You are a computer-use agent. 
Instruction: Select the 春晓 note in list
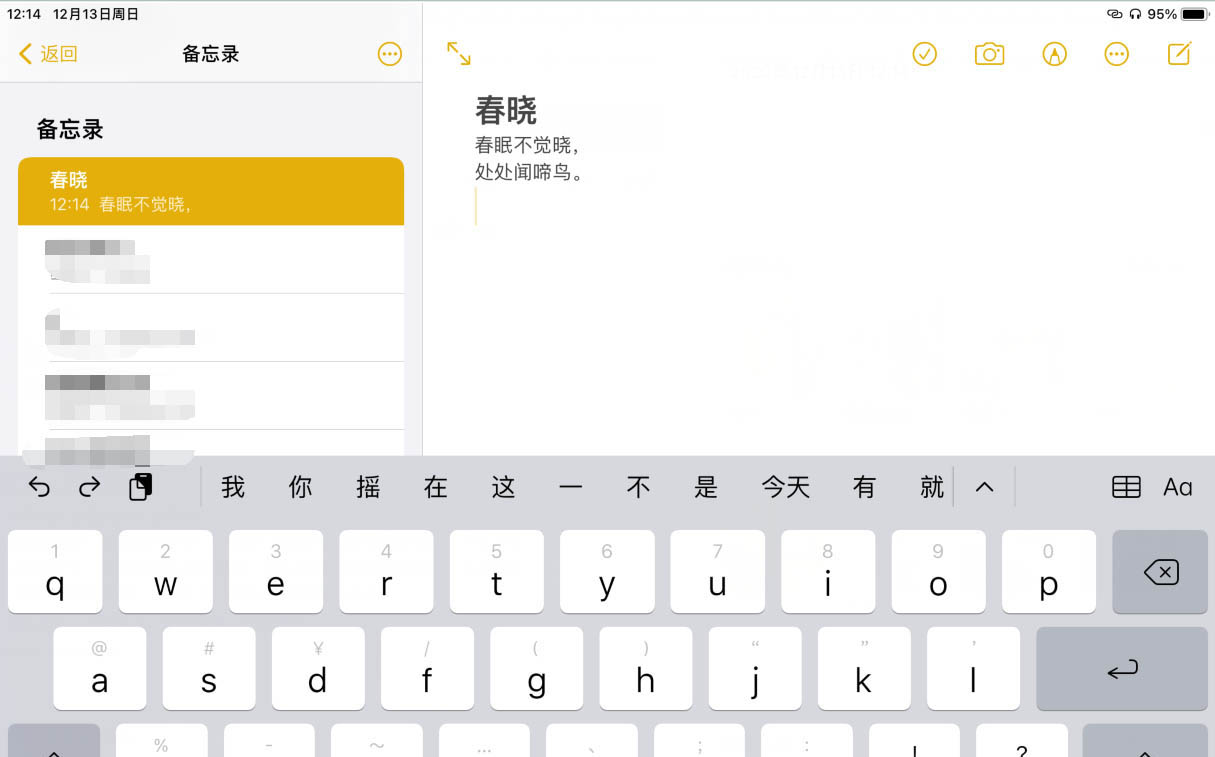click(211, 191)
